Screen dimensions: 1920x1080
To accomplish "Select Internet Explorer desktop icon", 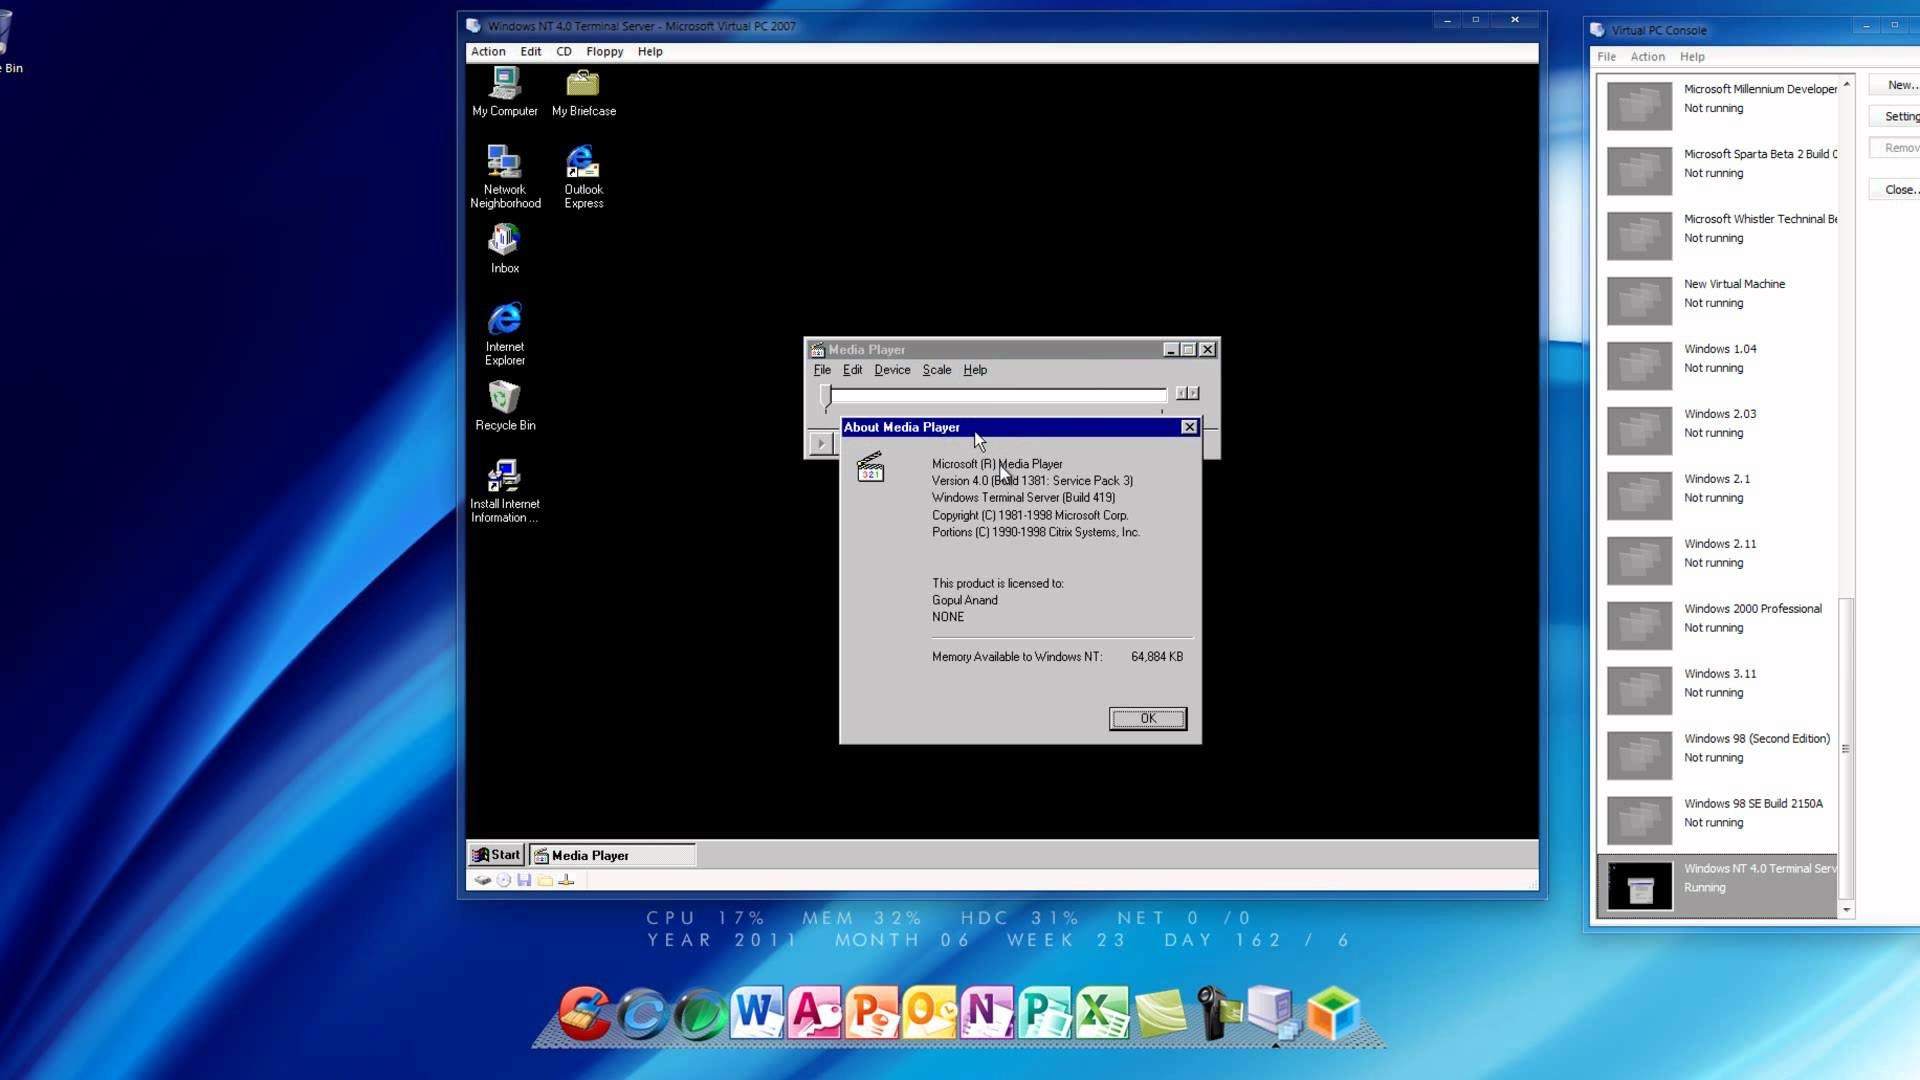I will [x=504, y=334].
